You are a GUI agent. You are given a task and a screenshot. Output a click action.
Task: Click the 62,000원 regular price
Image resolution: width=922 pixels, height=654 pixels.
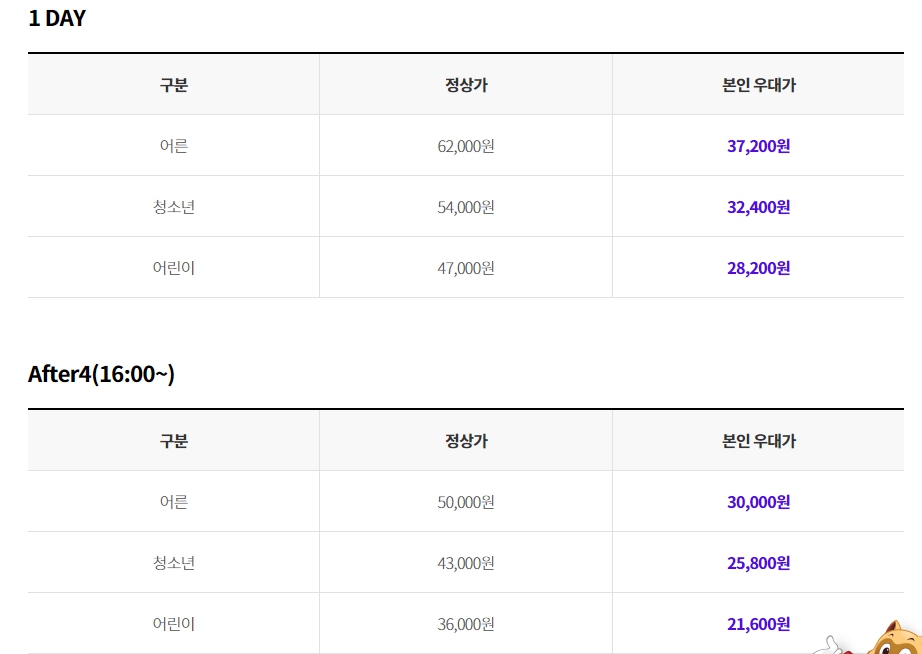(466, 146)
